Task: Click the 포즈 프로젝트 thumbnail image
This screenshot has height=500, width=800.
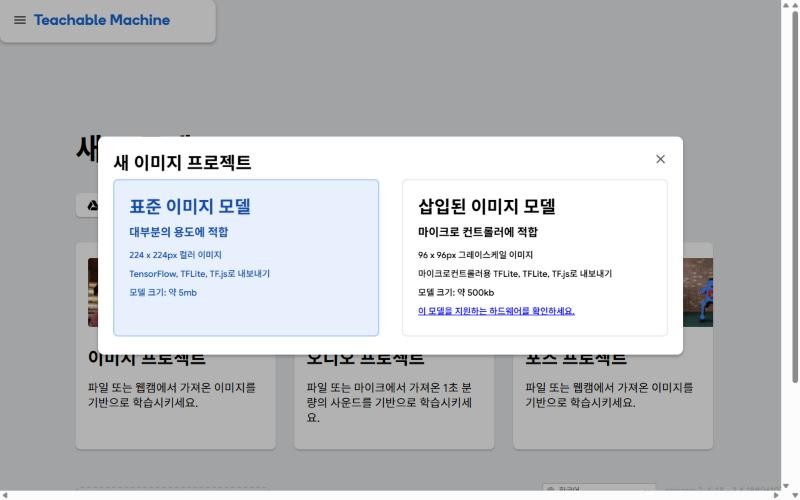Action: pyautogui.click(x=698, y=292)
